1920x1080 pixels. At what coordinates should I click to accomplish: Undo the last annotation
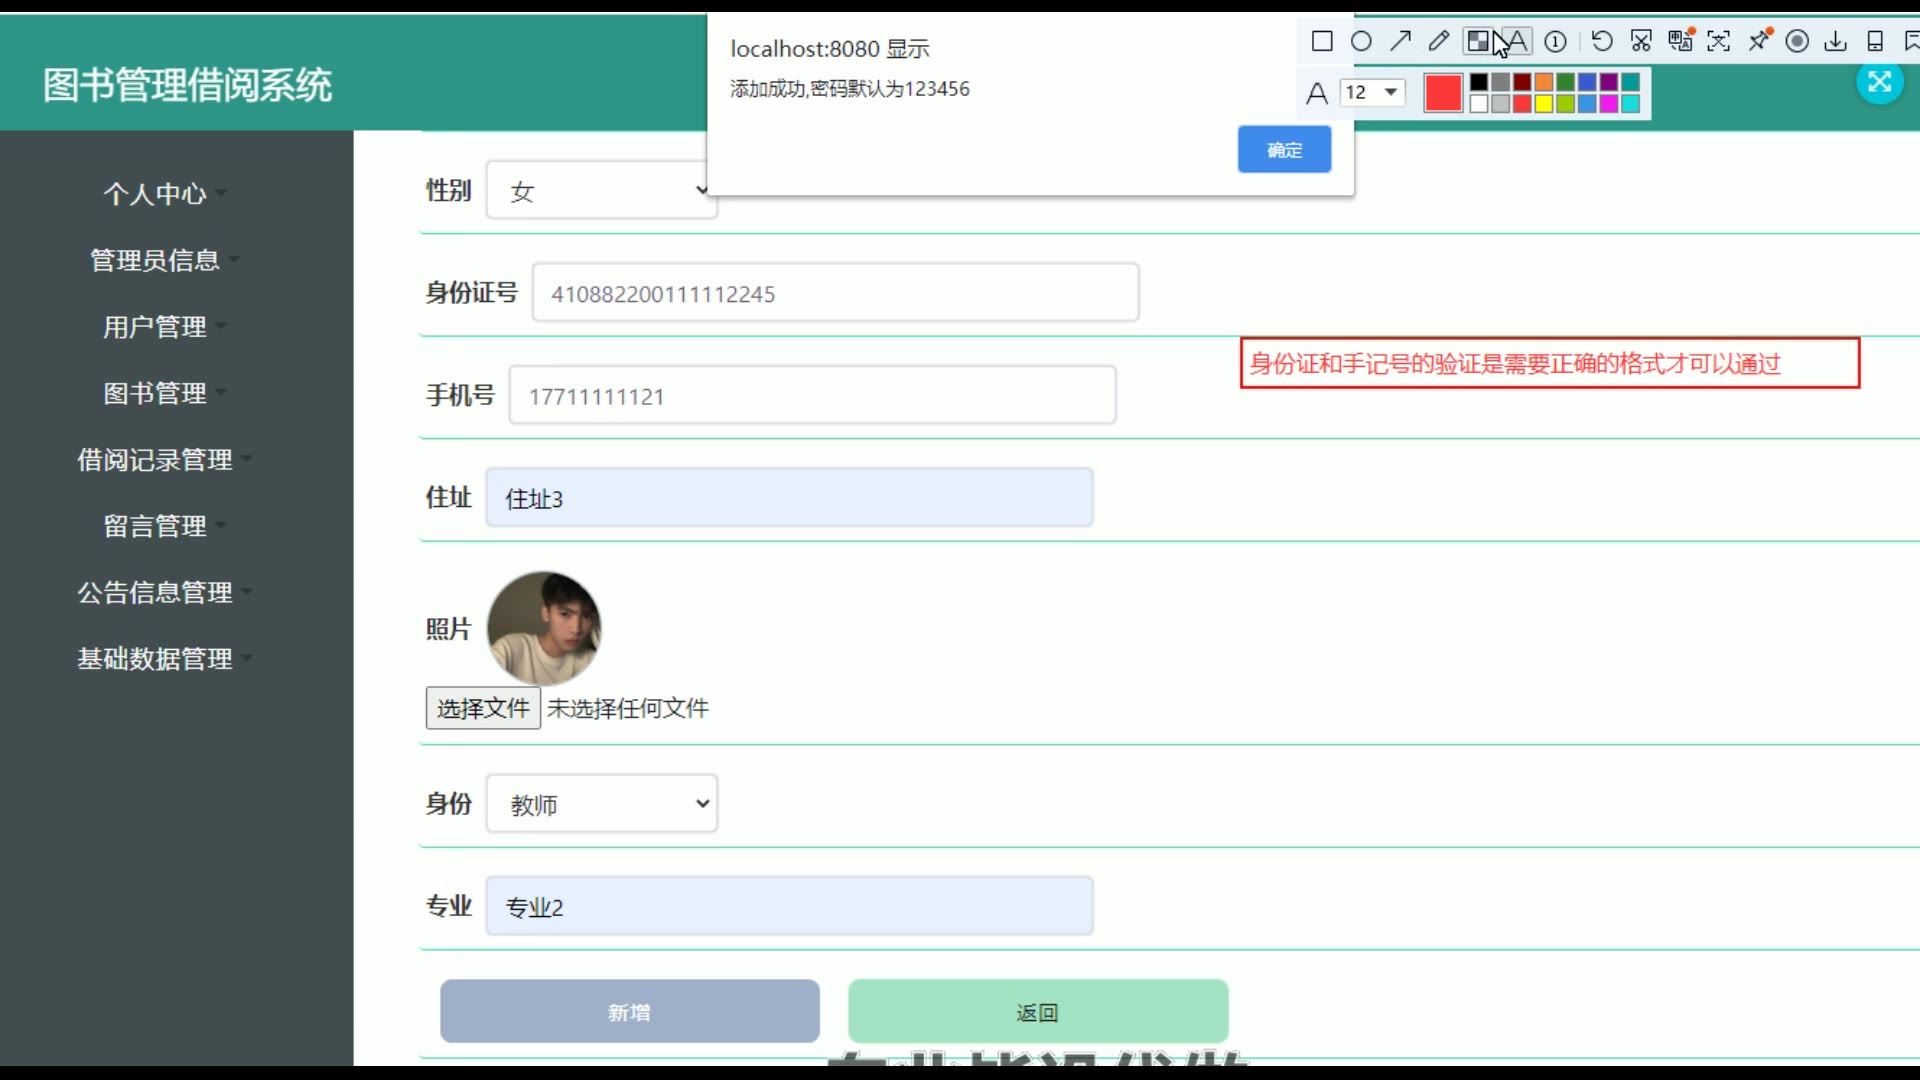(1602, 41)
